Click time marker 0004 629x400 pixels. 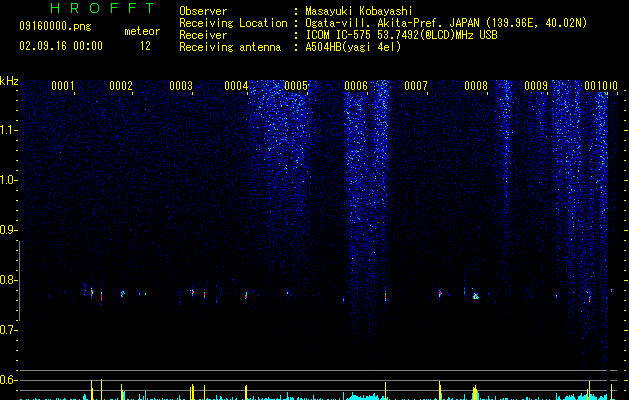pyautogui.click(x=236, y=85)
